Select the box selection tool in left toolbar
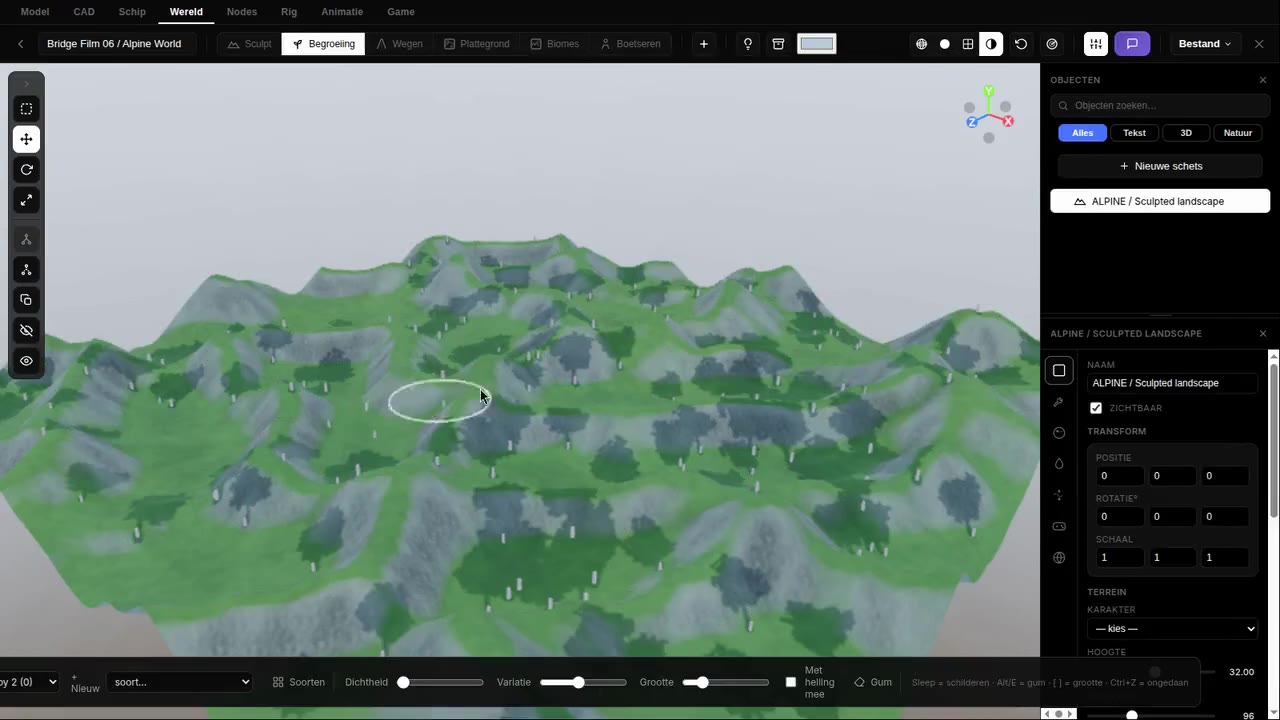The height and width of the screenshot is (720, 1280). pyautogui.click(x=26, y=109)
